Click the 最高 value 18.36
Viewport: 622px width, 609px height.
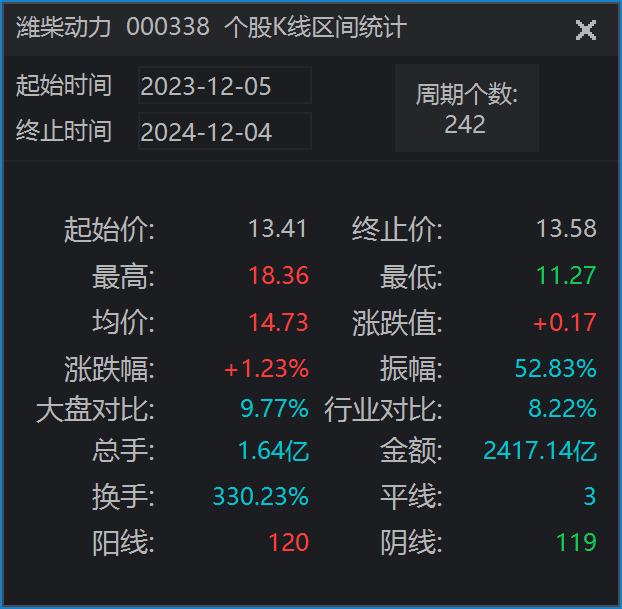[278, 275]
